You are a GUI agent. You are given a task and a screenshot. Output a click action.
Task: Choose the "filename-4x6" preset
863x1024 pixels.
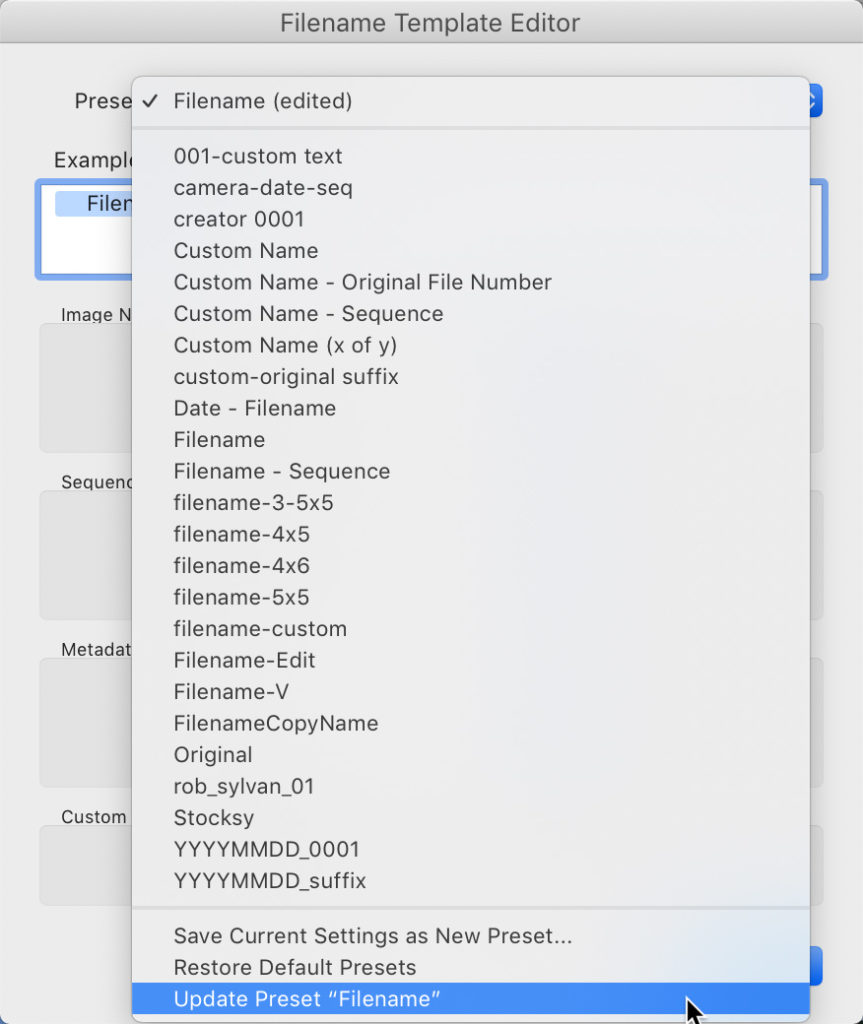click(241, 566)
